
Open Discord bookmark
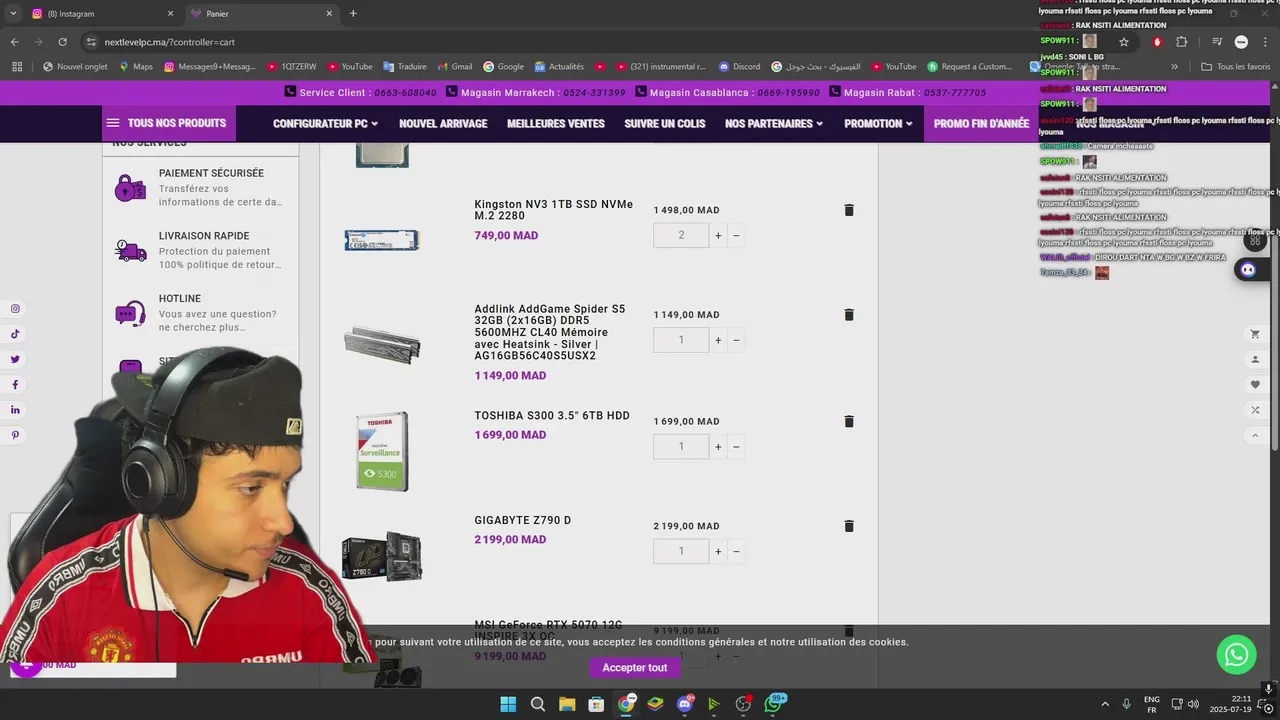pyautogui.click(x=739, y=67)
